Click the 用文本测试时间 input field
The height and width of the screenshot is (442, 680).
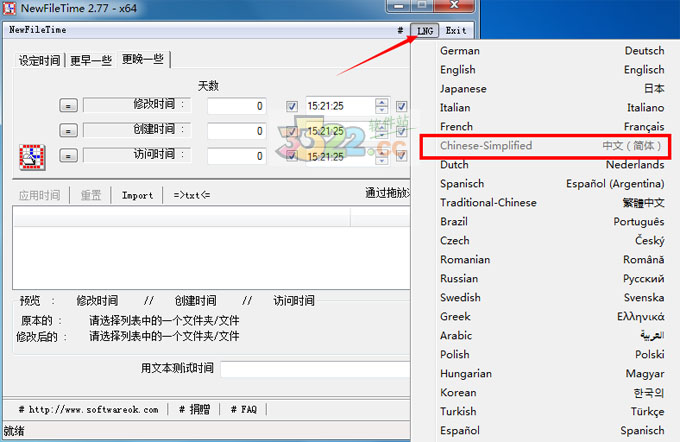[315, 369]
